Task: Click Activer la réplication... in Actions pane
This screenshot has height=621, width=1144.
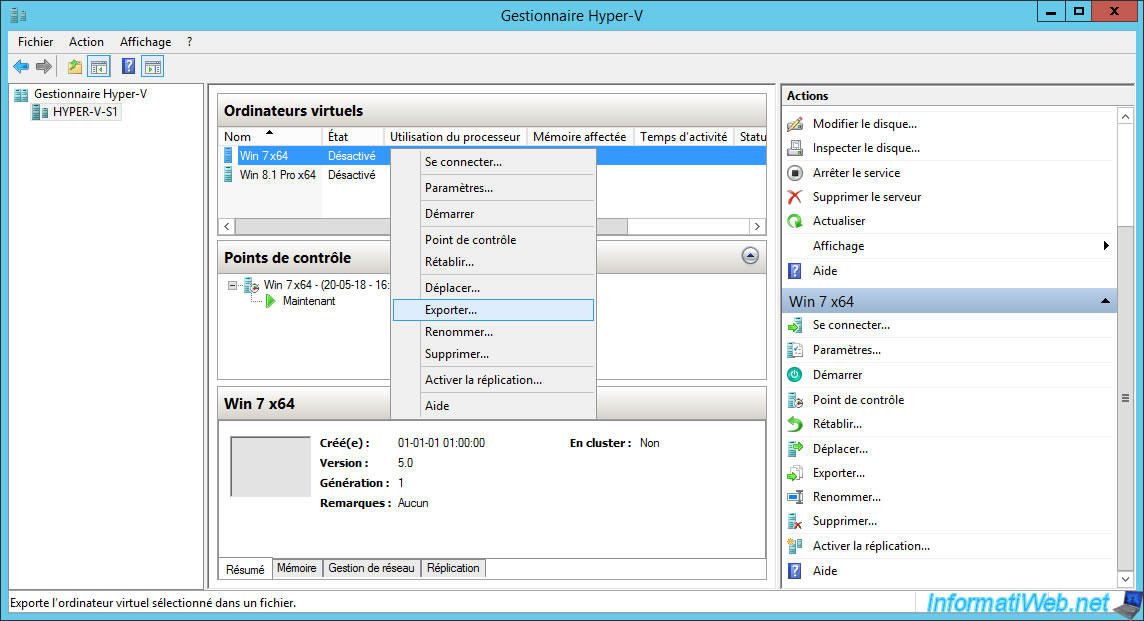Action: [x=871, y=546]
